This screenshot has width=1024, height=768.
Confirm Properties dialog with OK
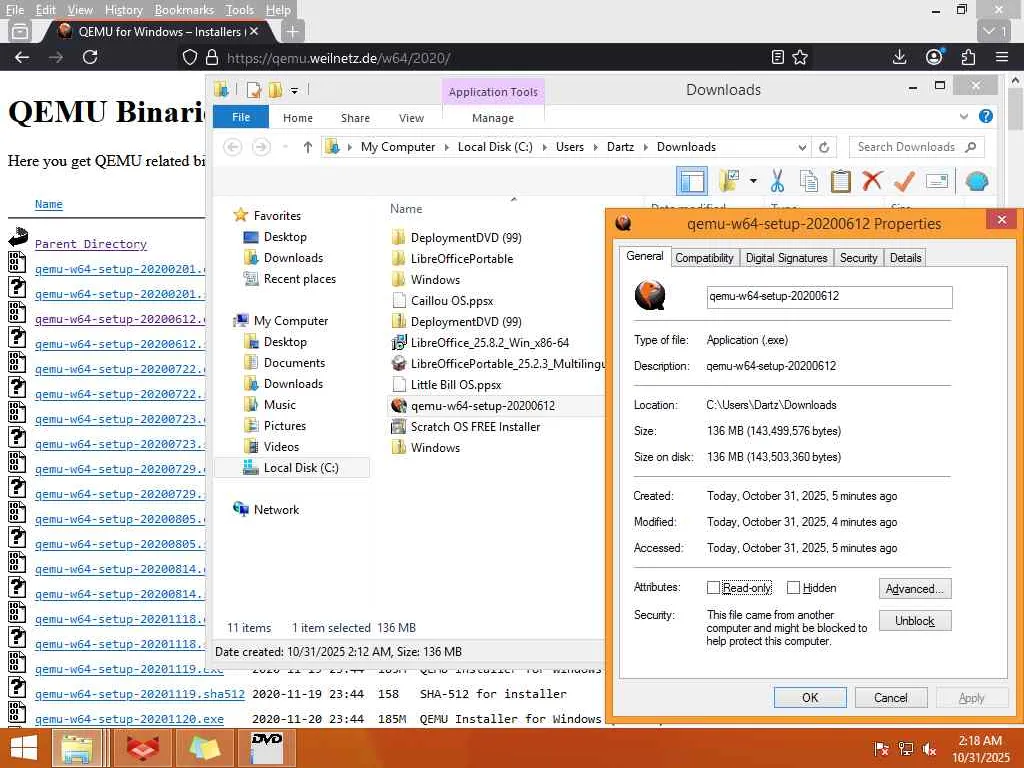click(x=810, y=697)
